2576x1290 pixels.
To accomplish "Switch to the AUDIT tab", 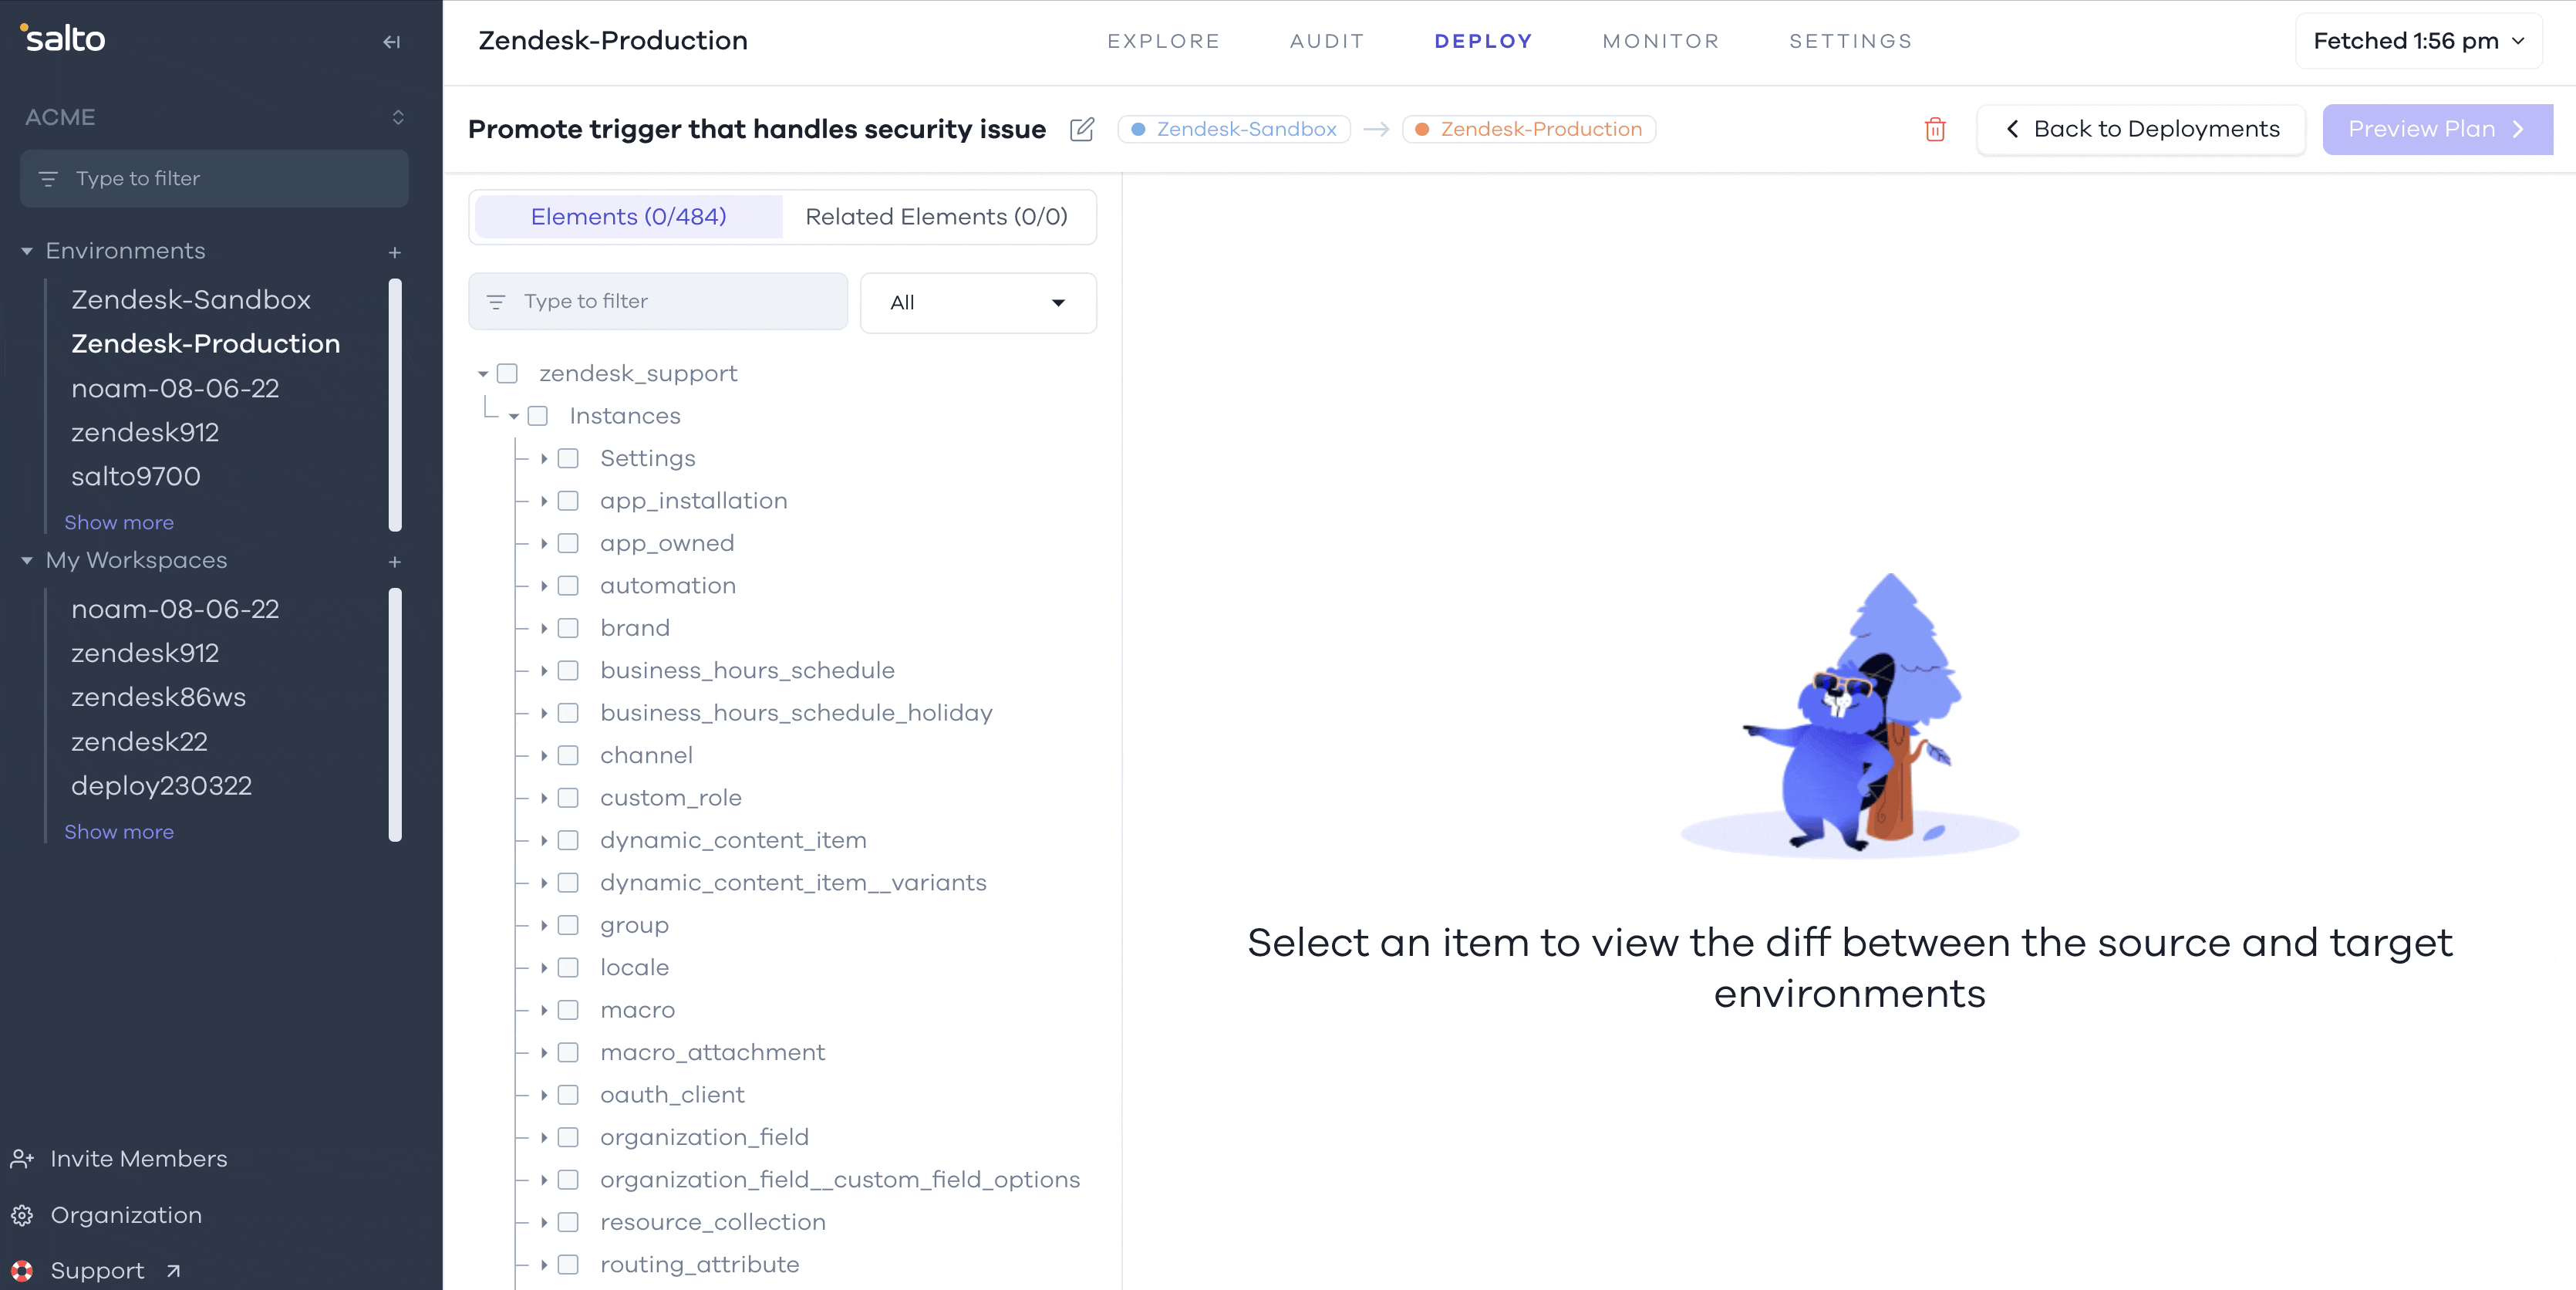I will click(1327, 41).
